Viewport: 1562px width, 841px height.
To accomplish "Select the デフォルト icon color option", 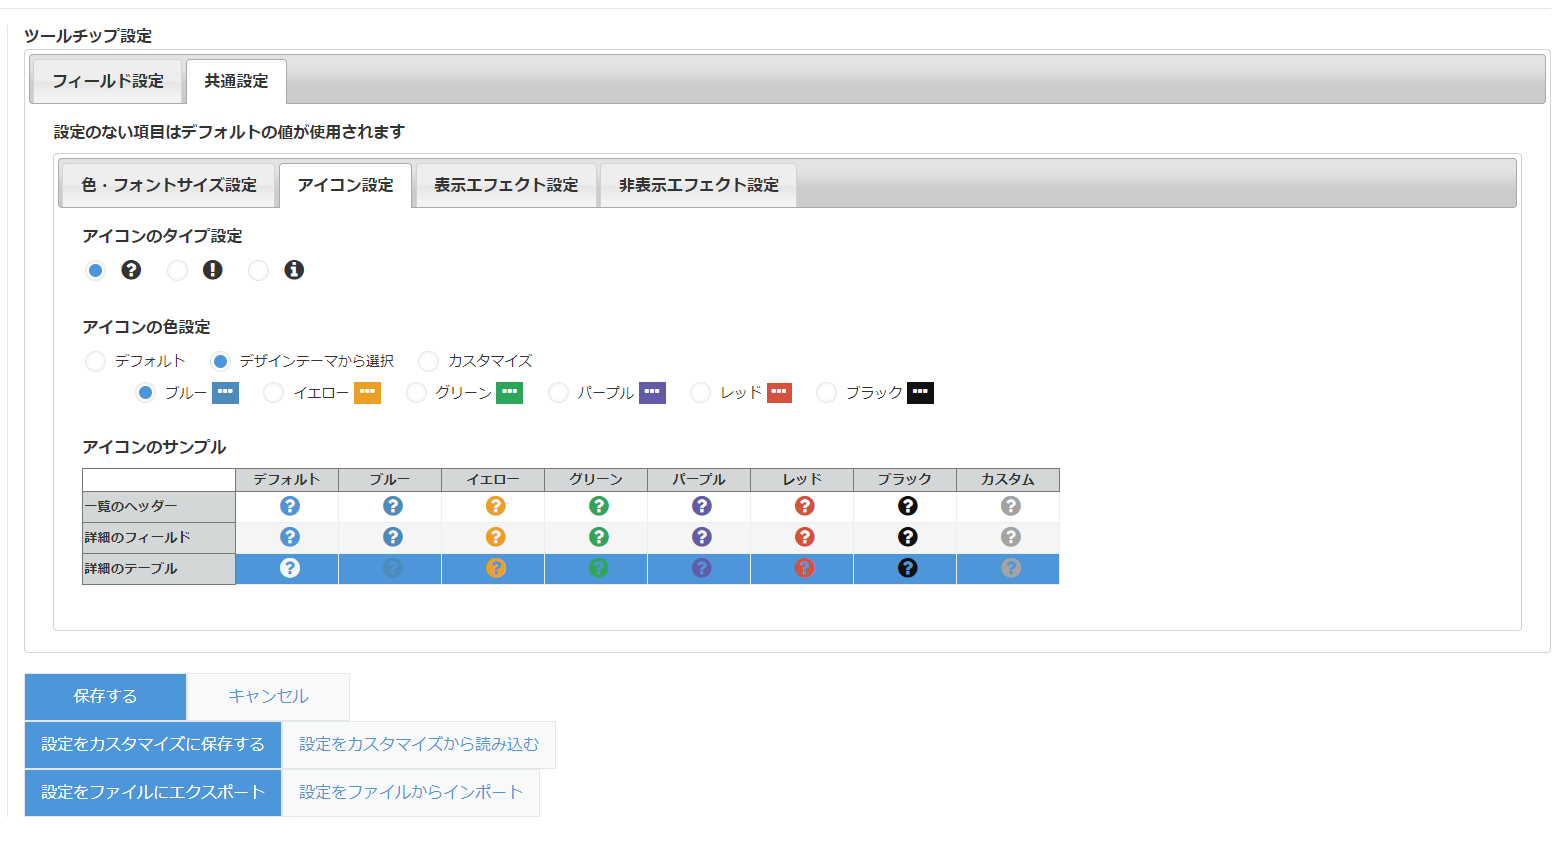I will click(95, 361).
